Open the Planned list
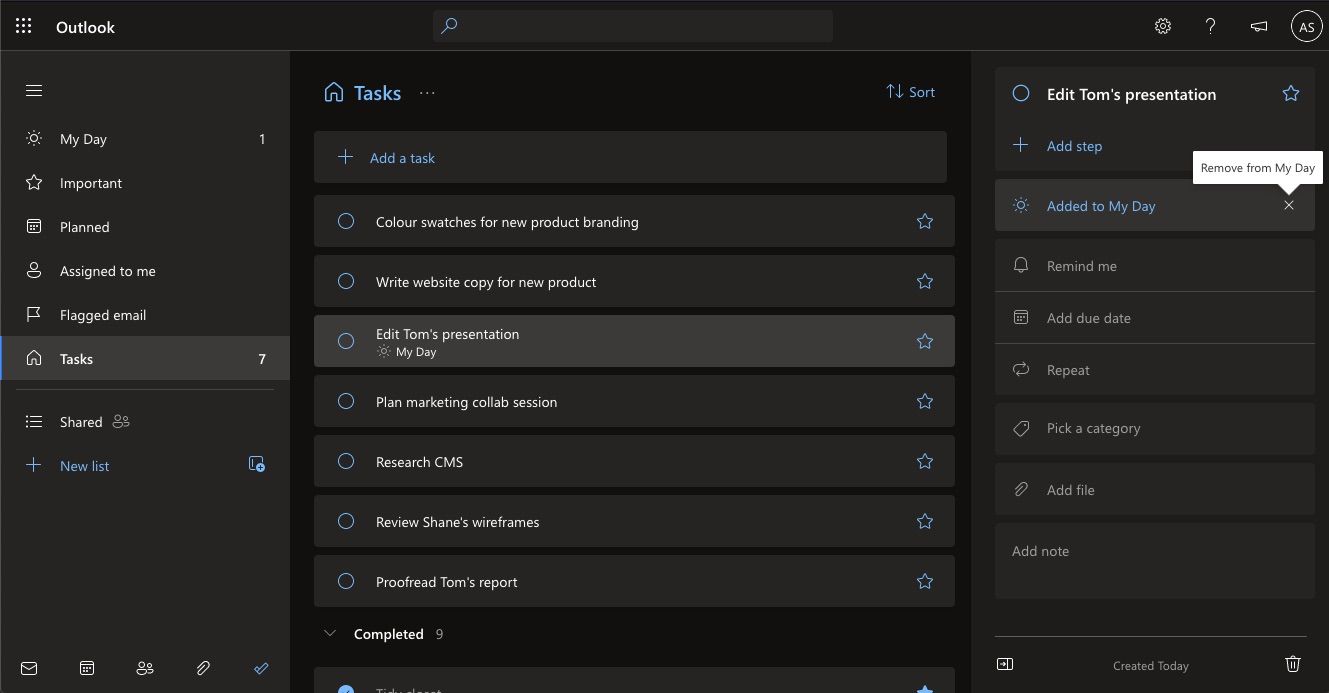The image size is (1329, 693). (85, 227)
